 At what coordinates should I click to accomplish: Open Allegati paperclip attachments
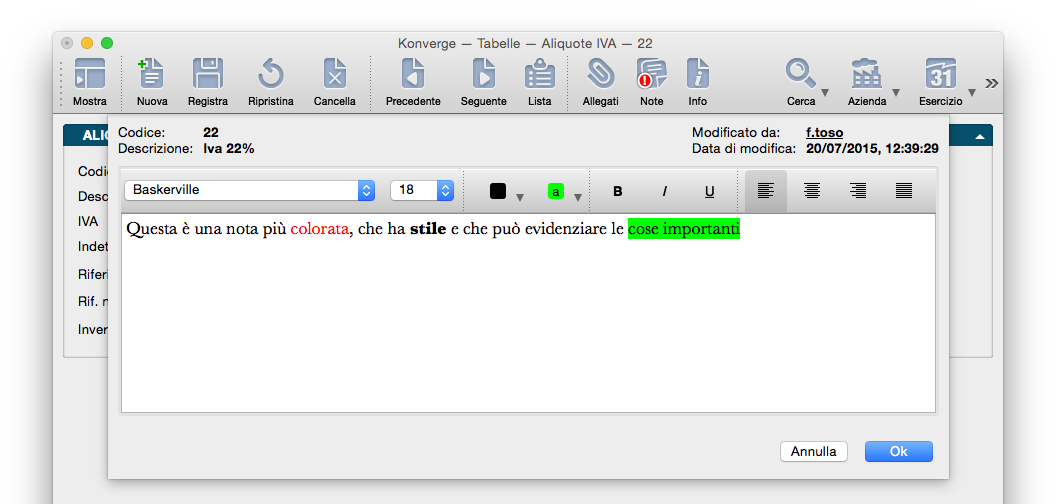tap(600, 75)
